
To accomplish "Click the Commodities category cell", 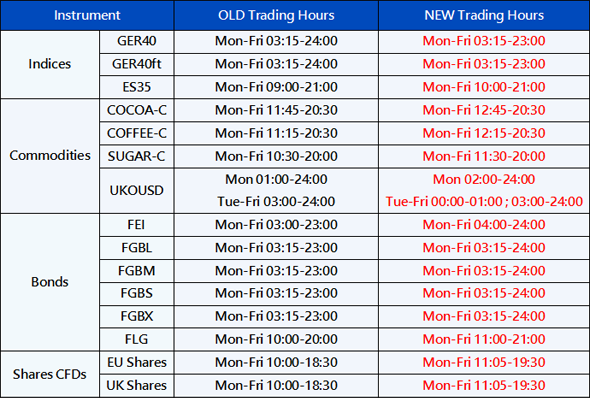I will (50, 156).
